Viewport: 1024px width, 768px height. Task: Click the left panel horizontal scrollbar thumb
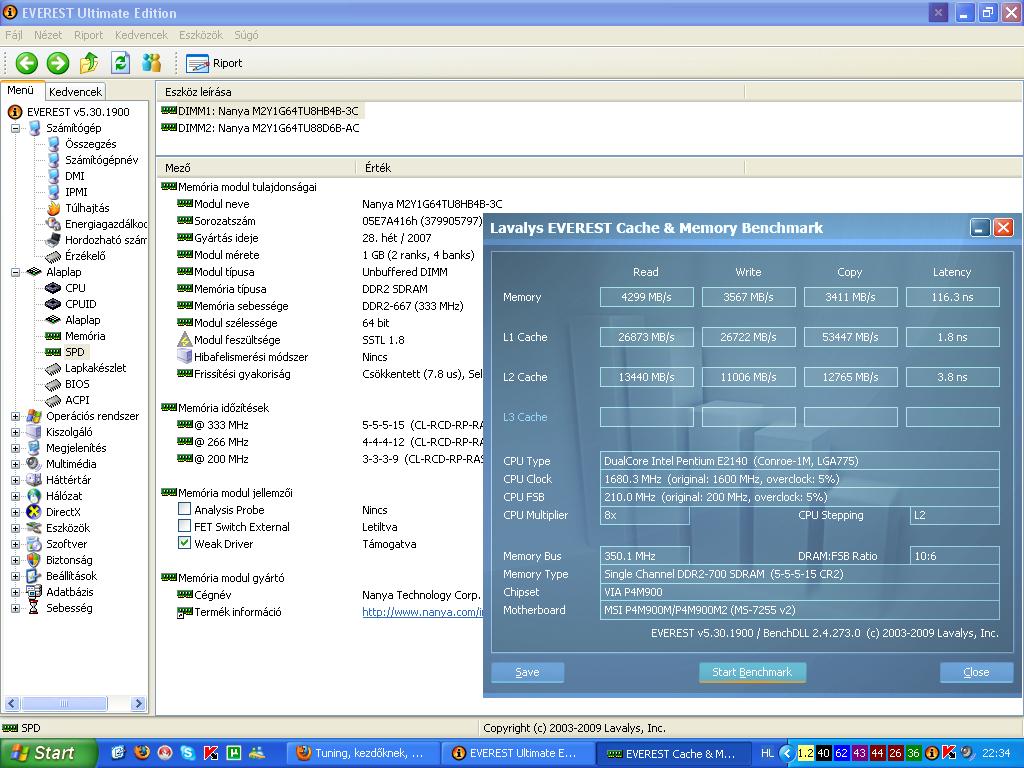64,703
